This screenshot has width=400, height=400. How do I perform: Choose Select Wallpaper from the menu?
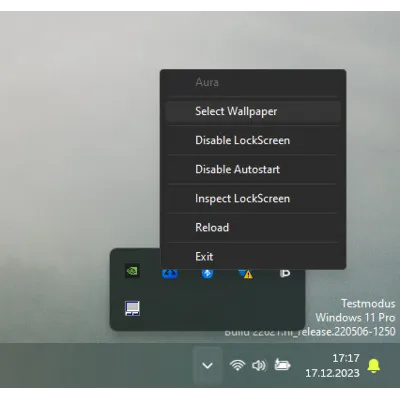pyautogui.click(x=253, y=111)
